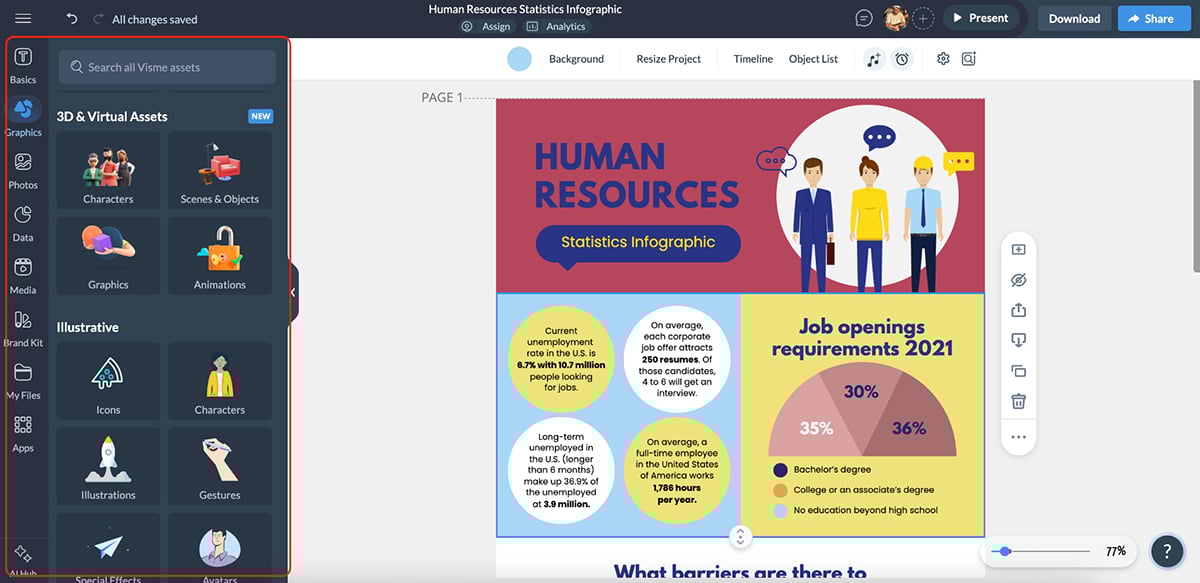Switch to the Timeline tab
1200x583 pixels.
pyautogui.click(x=752, y=58)
